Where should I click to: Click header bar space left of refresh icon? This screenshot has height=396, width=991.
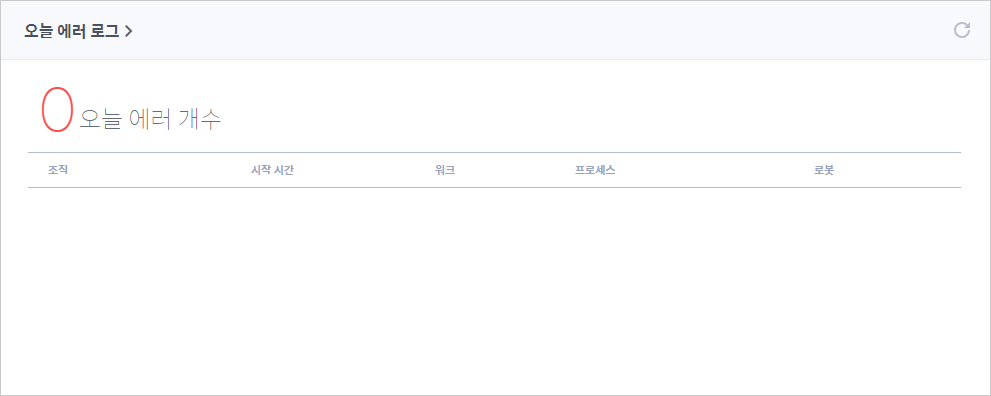544,30
